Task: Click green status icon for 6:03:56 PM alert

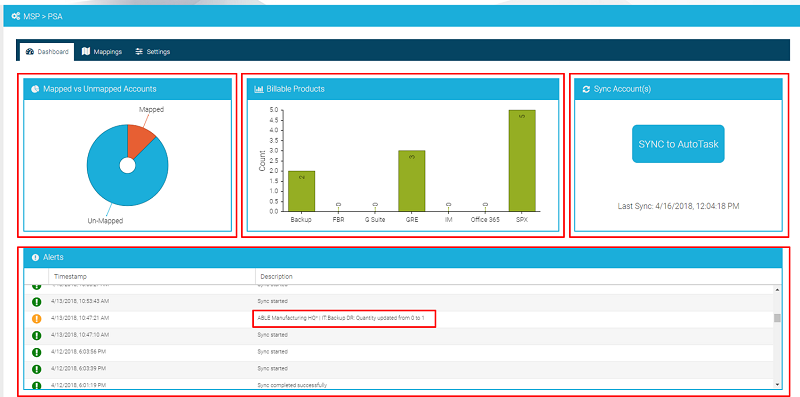Action: [36, 352]
